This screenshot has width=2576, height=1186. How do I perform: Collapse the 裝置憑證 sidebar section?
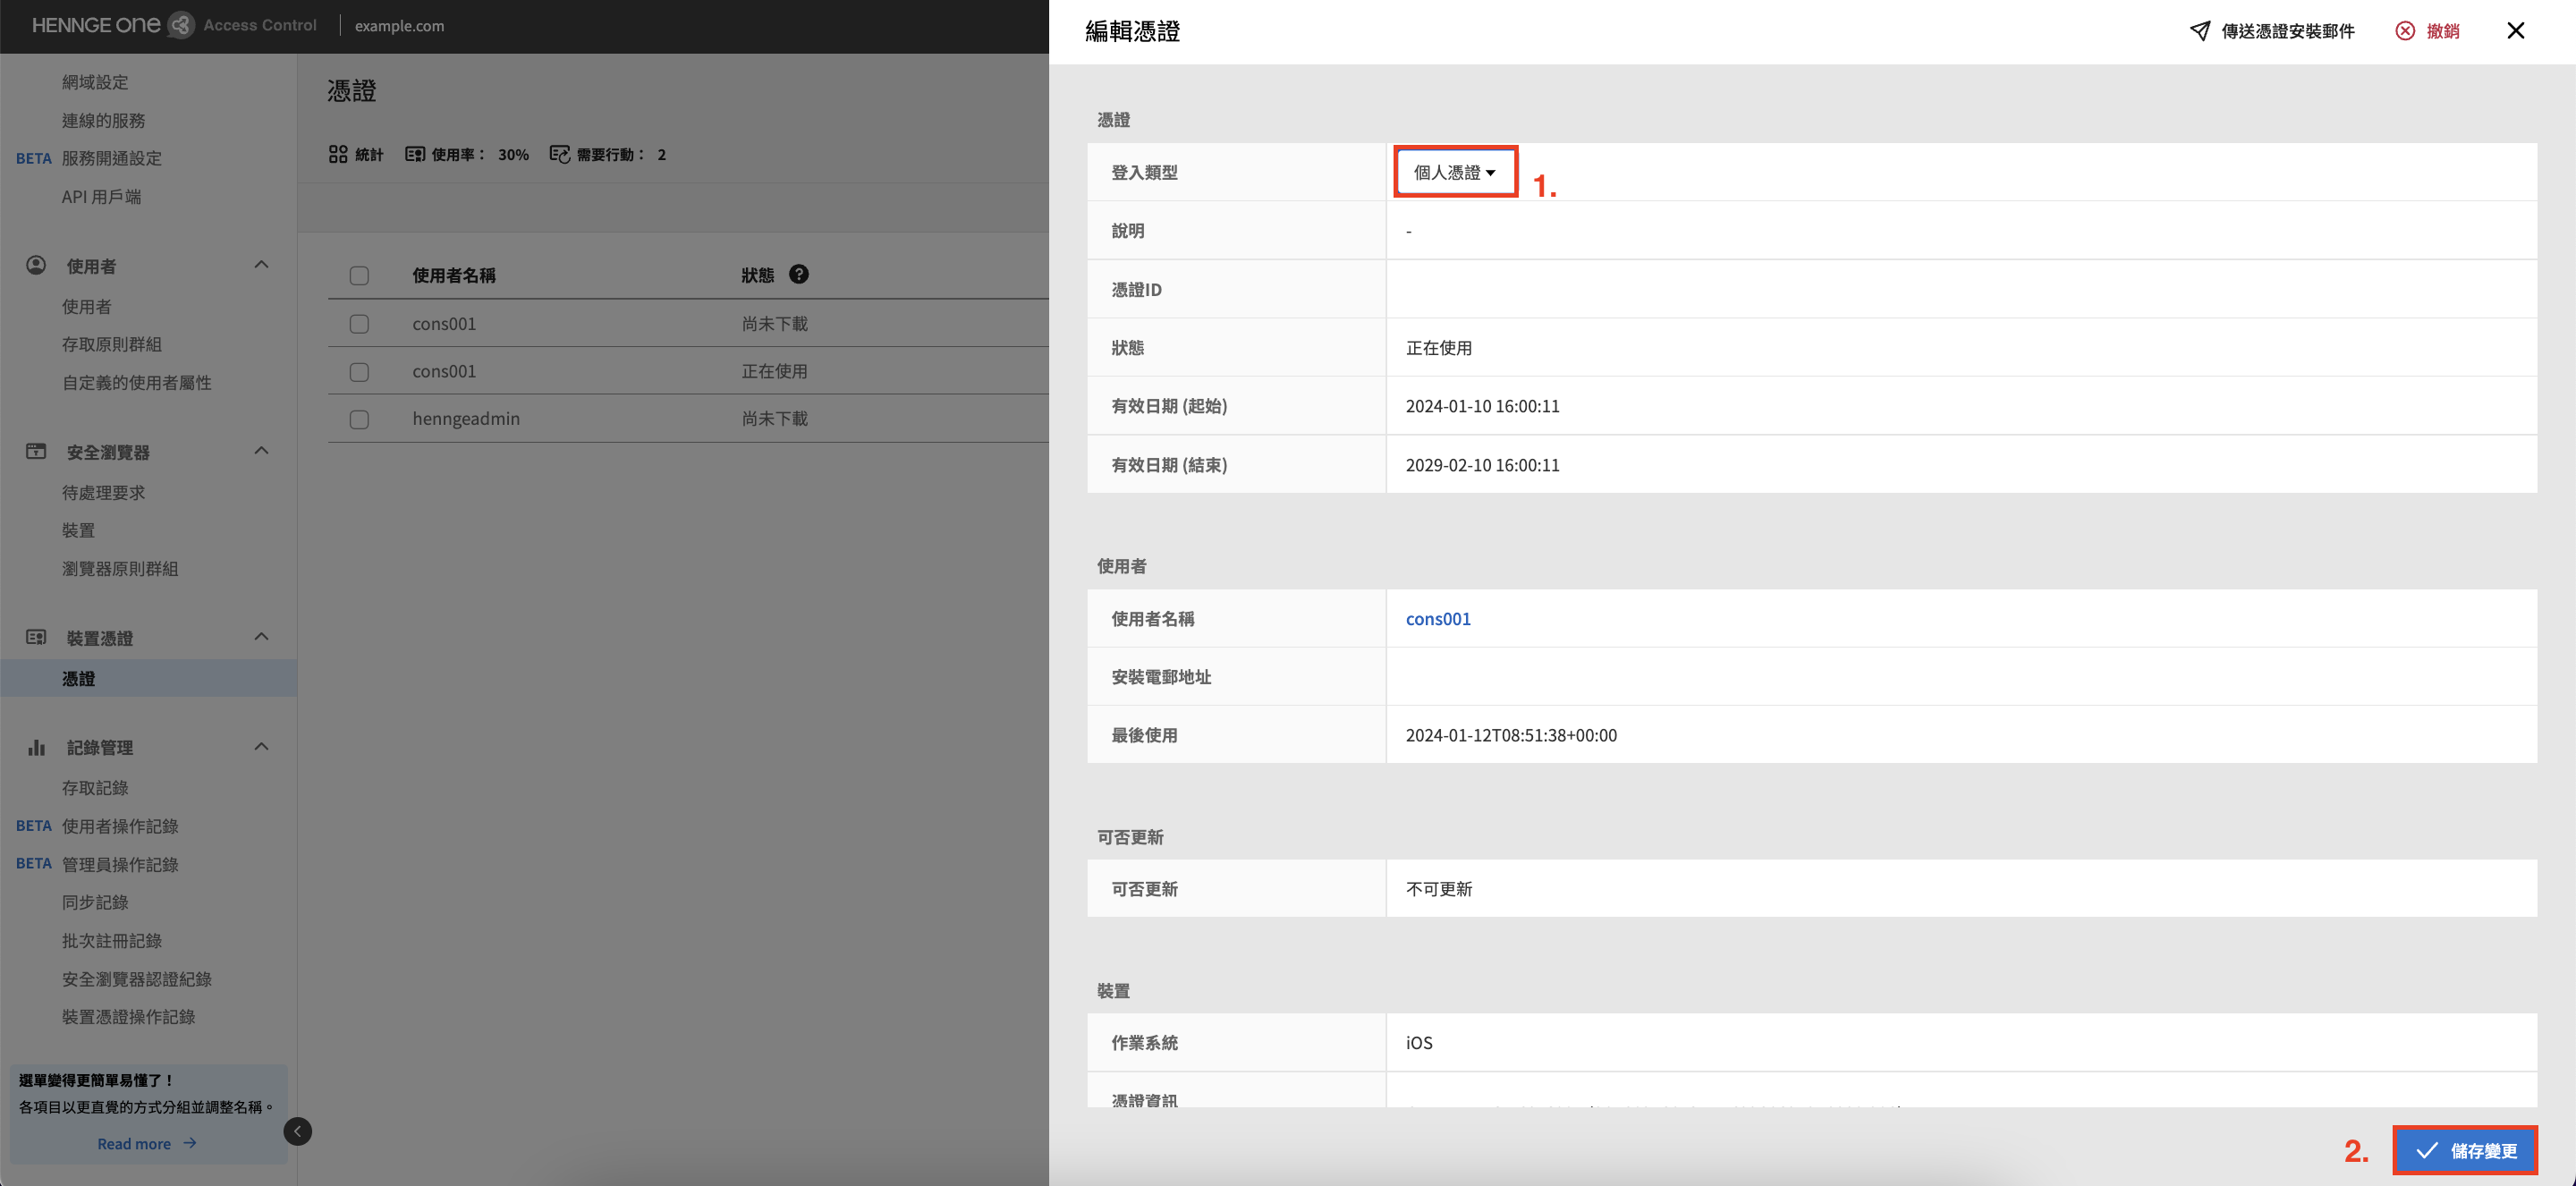pos(261,637)
